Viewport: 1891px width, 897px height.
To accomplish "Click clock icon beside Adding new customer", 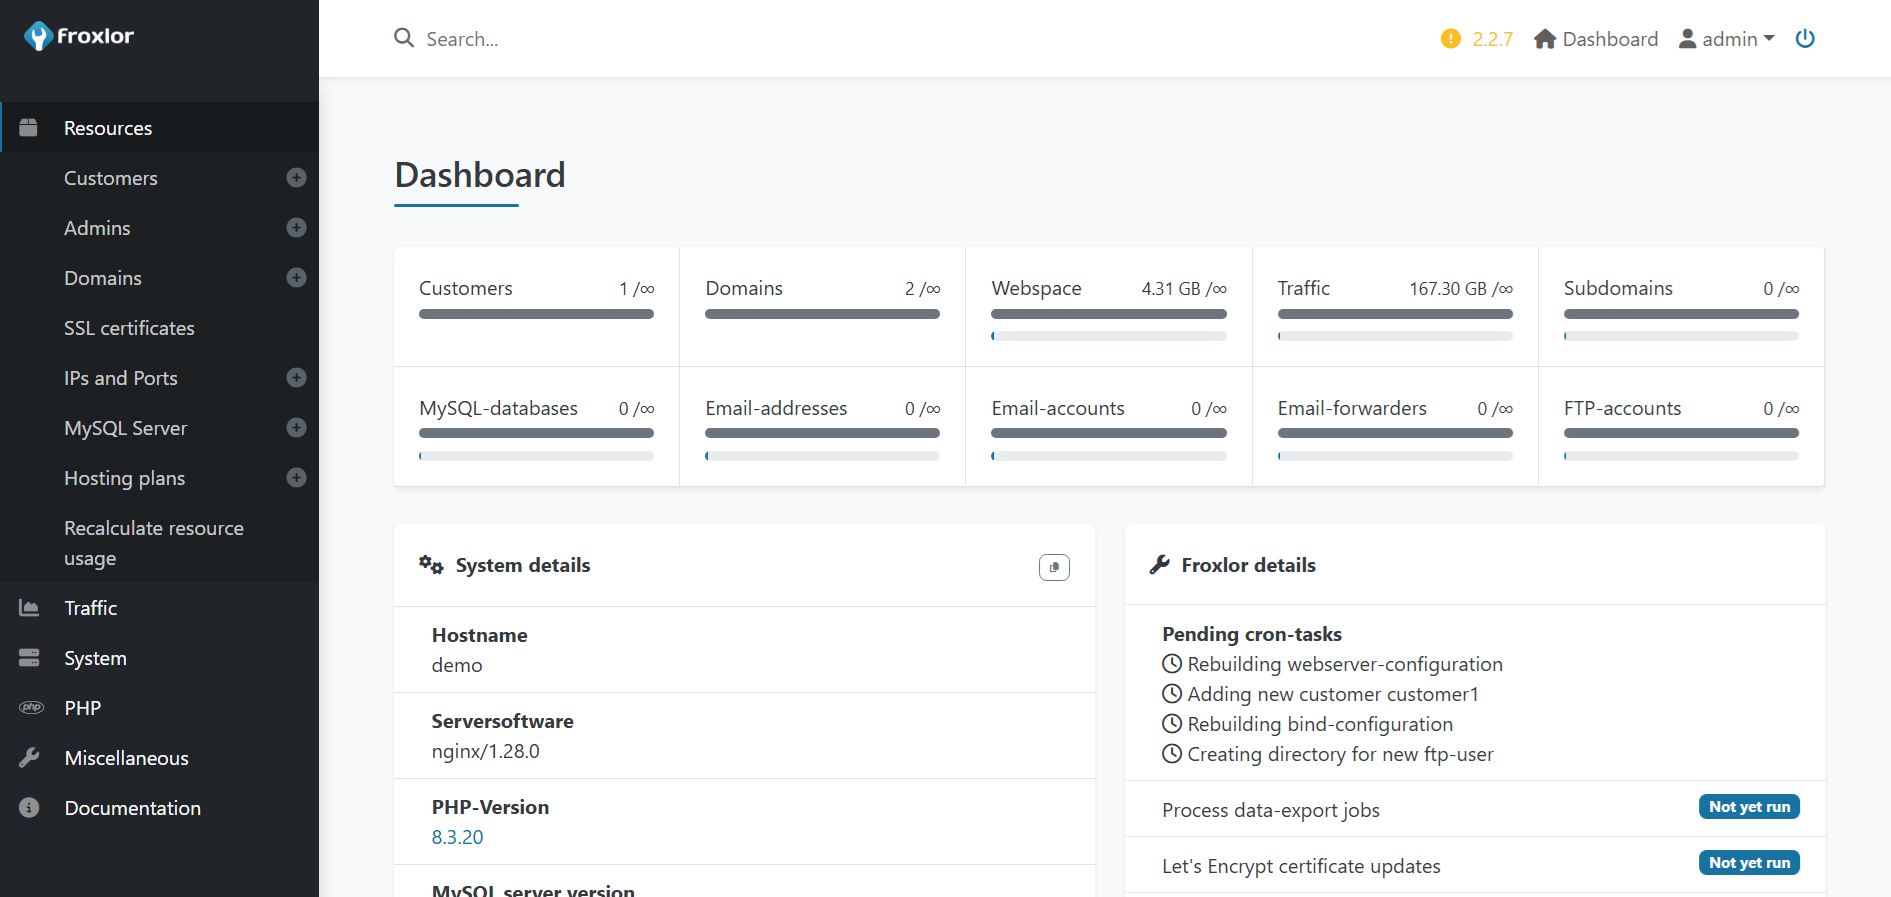I will pyautogui.click(x=1172, y=694).
